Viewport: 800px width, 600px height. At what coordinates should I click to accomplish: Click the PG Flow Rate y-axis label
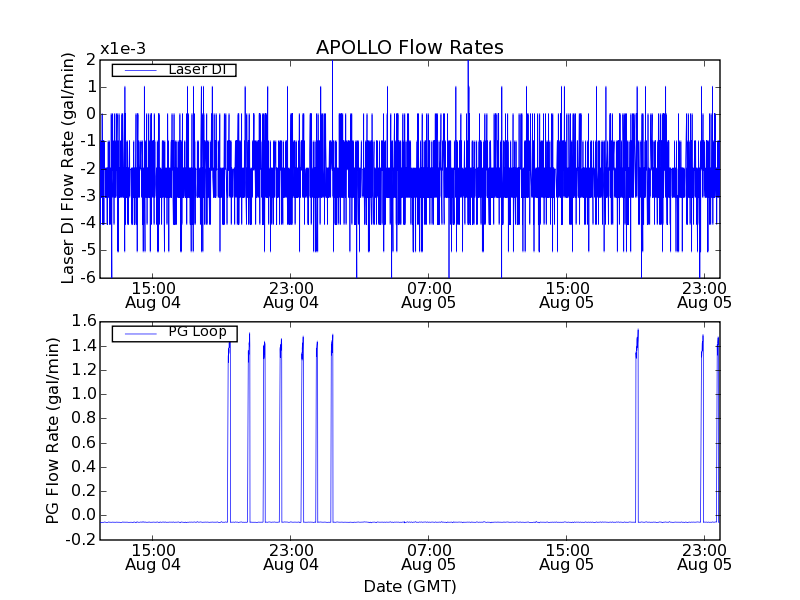pyautogui.click(x=53, y=432)
